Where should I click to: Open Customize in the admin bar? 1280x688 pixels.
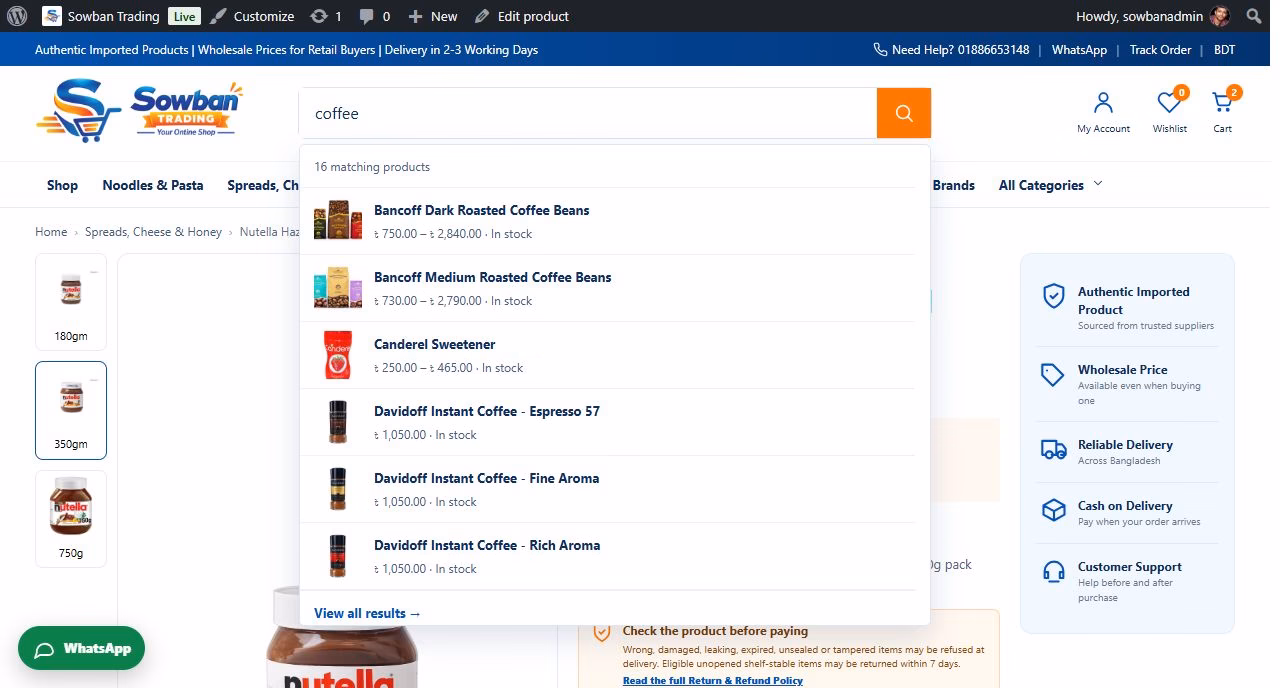(x=252, y=16)
